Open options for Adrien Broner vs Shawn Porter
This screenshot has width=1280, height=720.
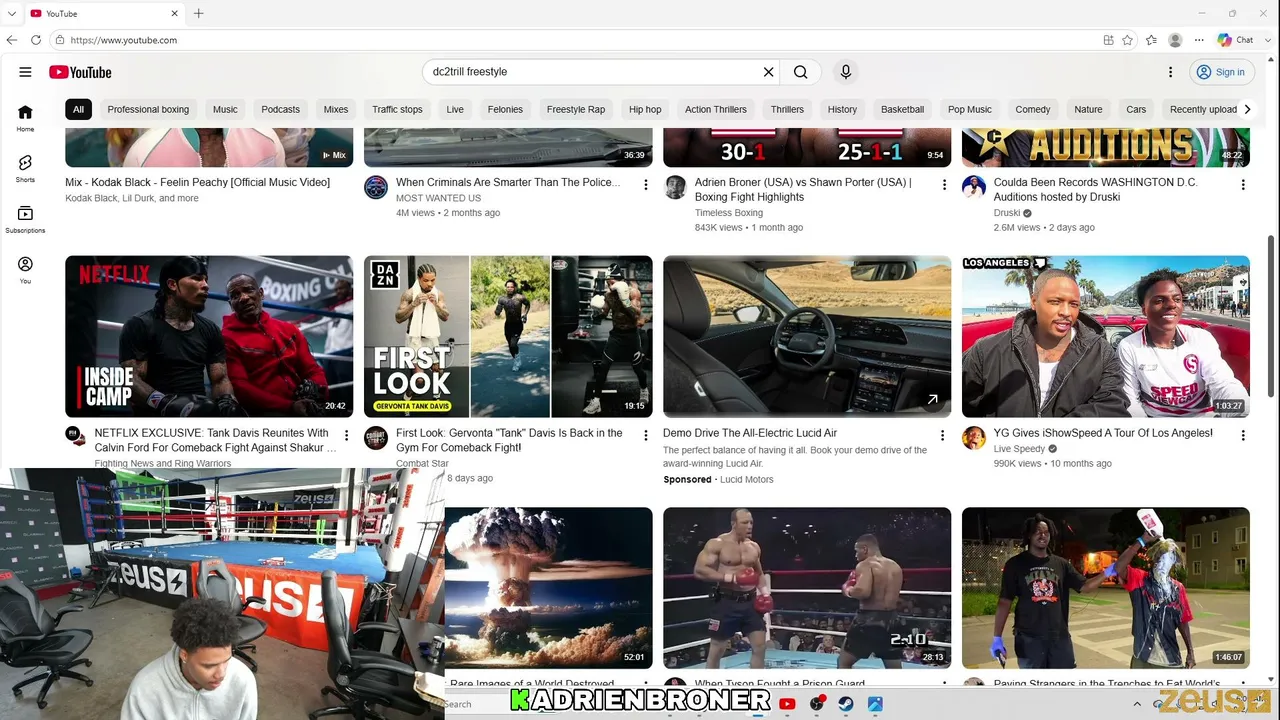click(944, 185)
